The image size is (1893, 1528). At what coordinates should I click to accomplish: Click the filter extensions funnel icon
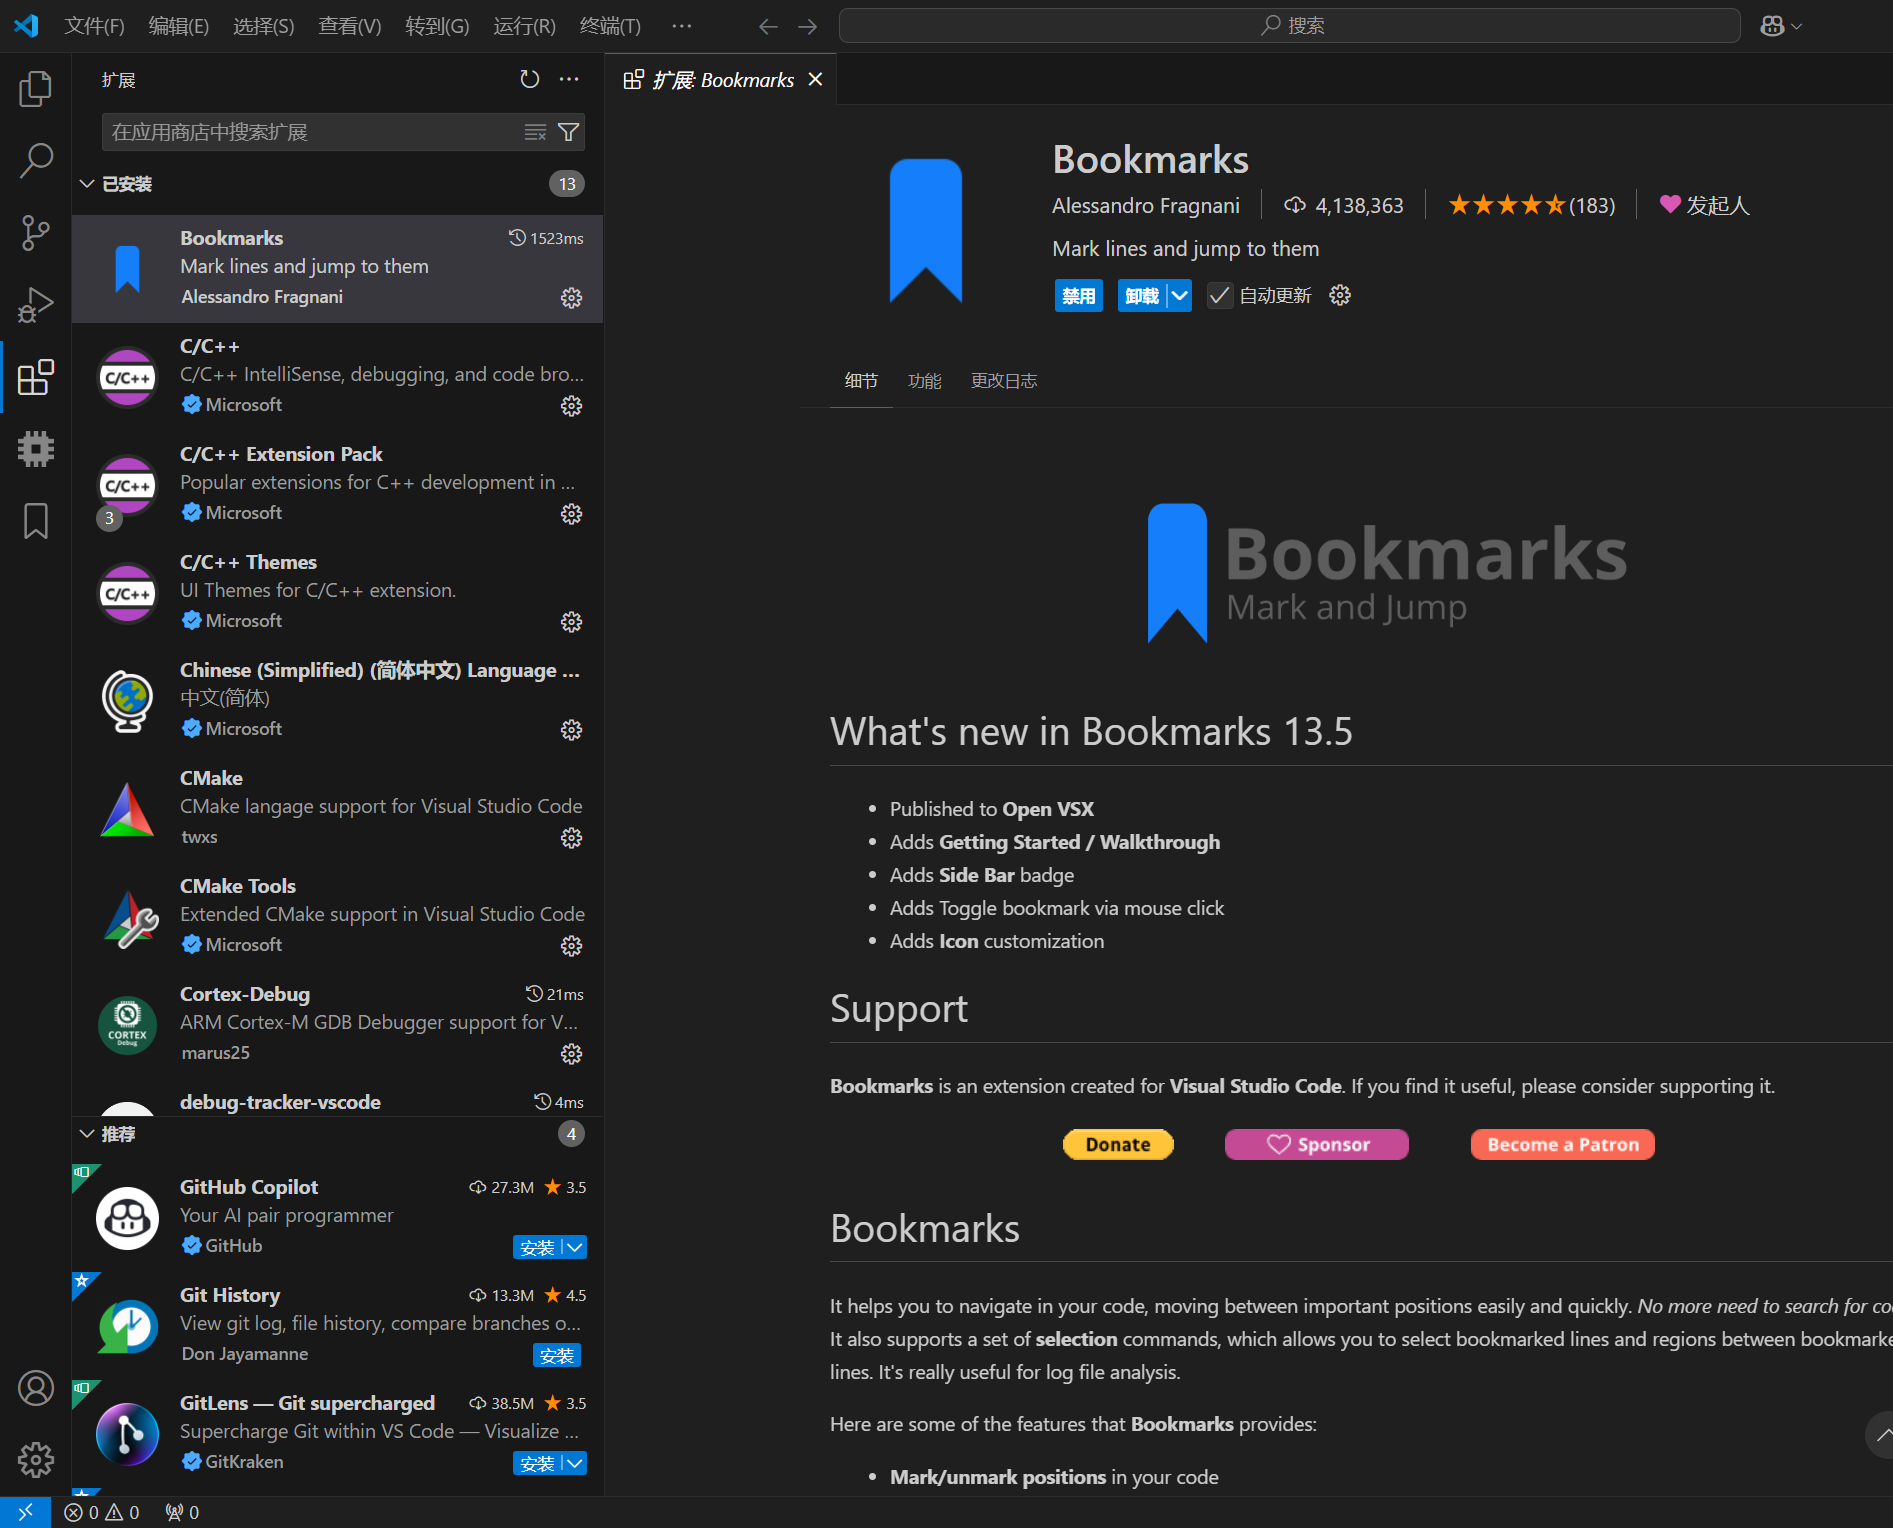coord(568,132)
